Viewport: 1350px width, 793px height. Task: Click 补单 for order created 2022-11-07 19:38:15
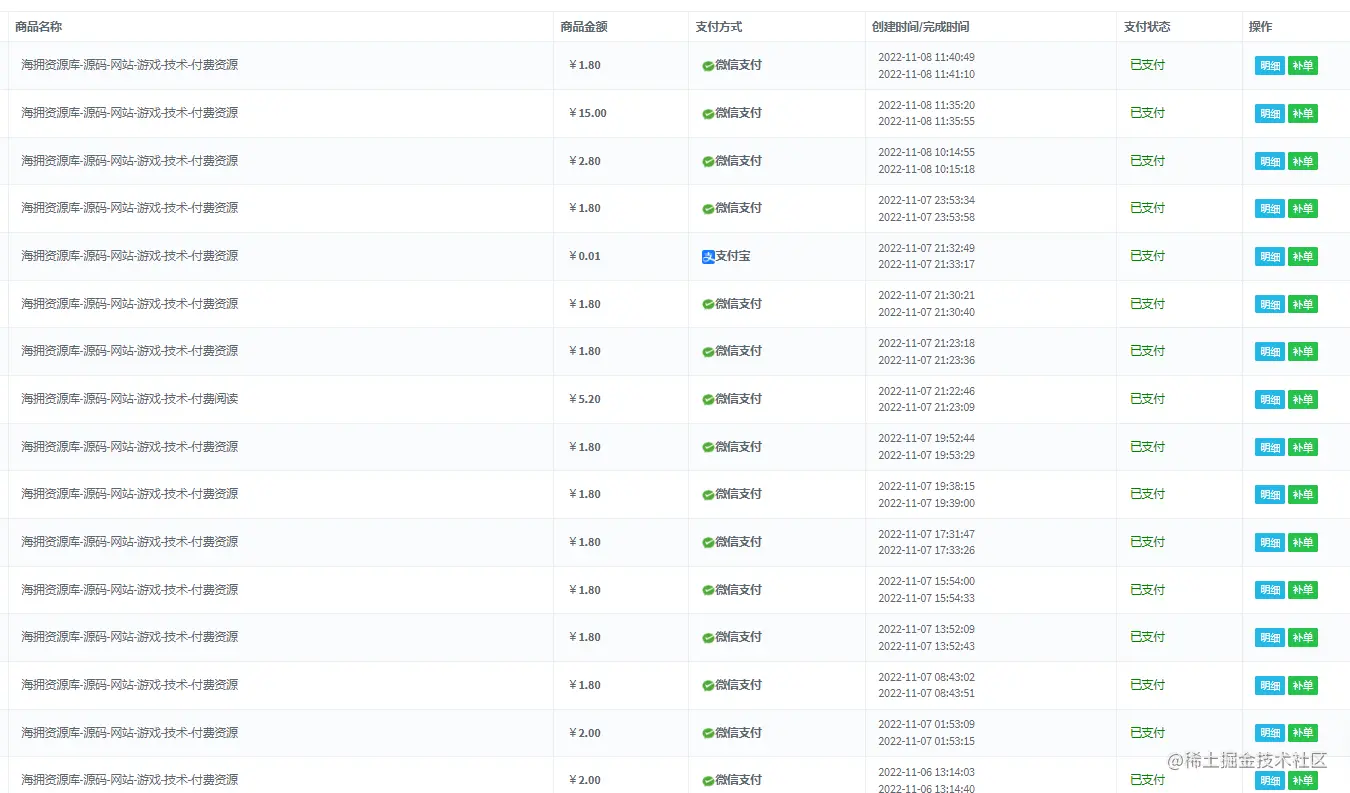point(1303,495)
